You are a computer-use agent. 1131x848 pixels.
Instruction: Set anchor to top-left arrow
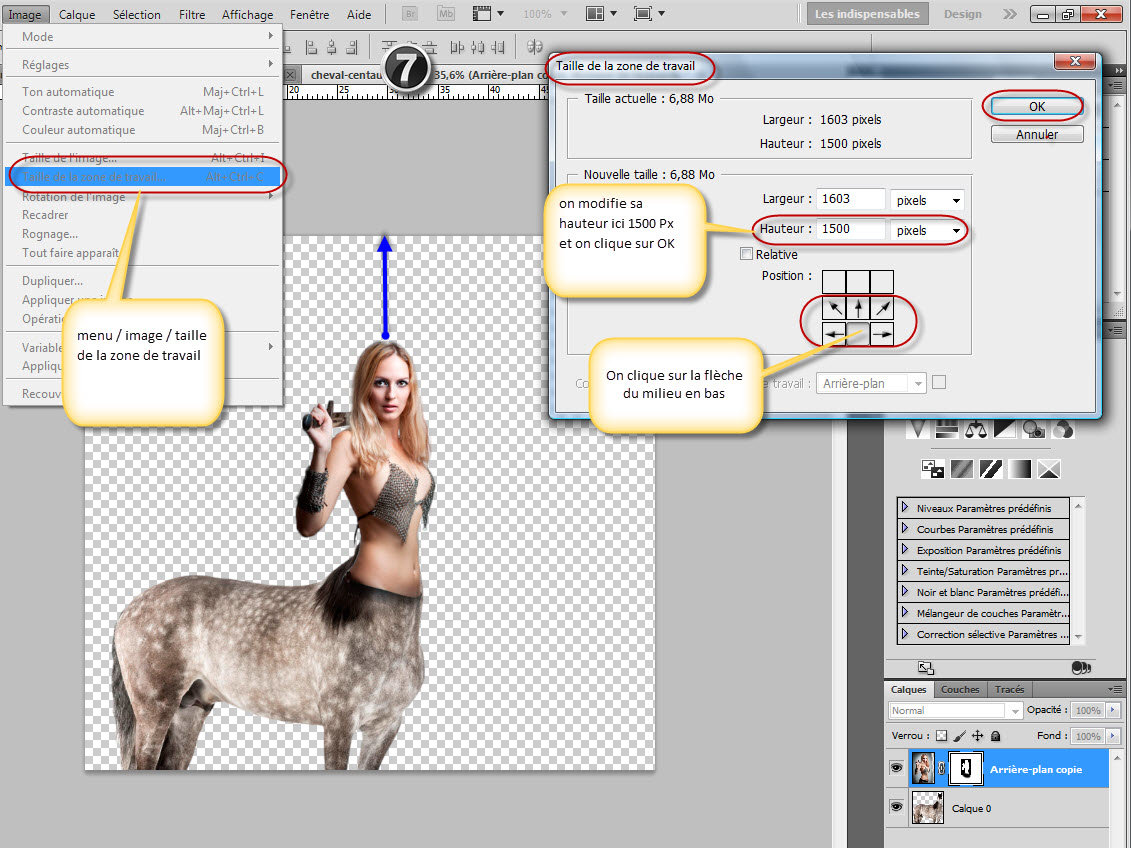pyautogui.click(x=834, y=308)
